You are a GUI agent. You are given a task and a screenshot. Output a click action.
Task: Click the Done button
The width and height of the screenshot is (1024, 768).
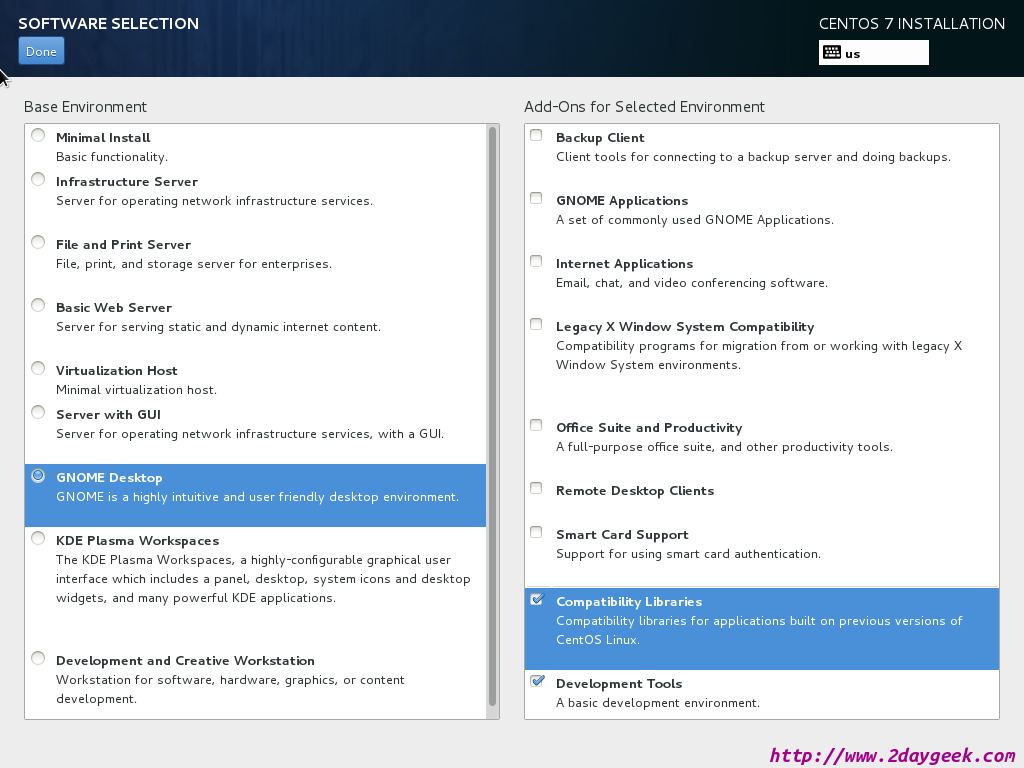tap(41, 51)
